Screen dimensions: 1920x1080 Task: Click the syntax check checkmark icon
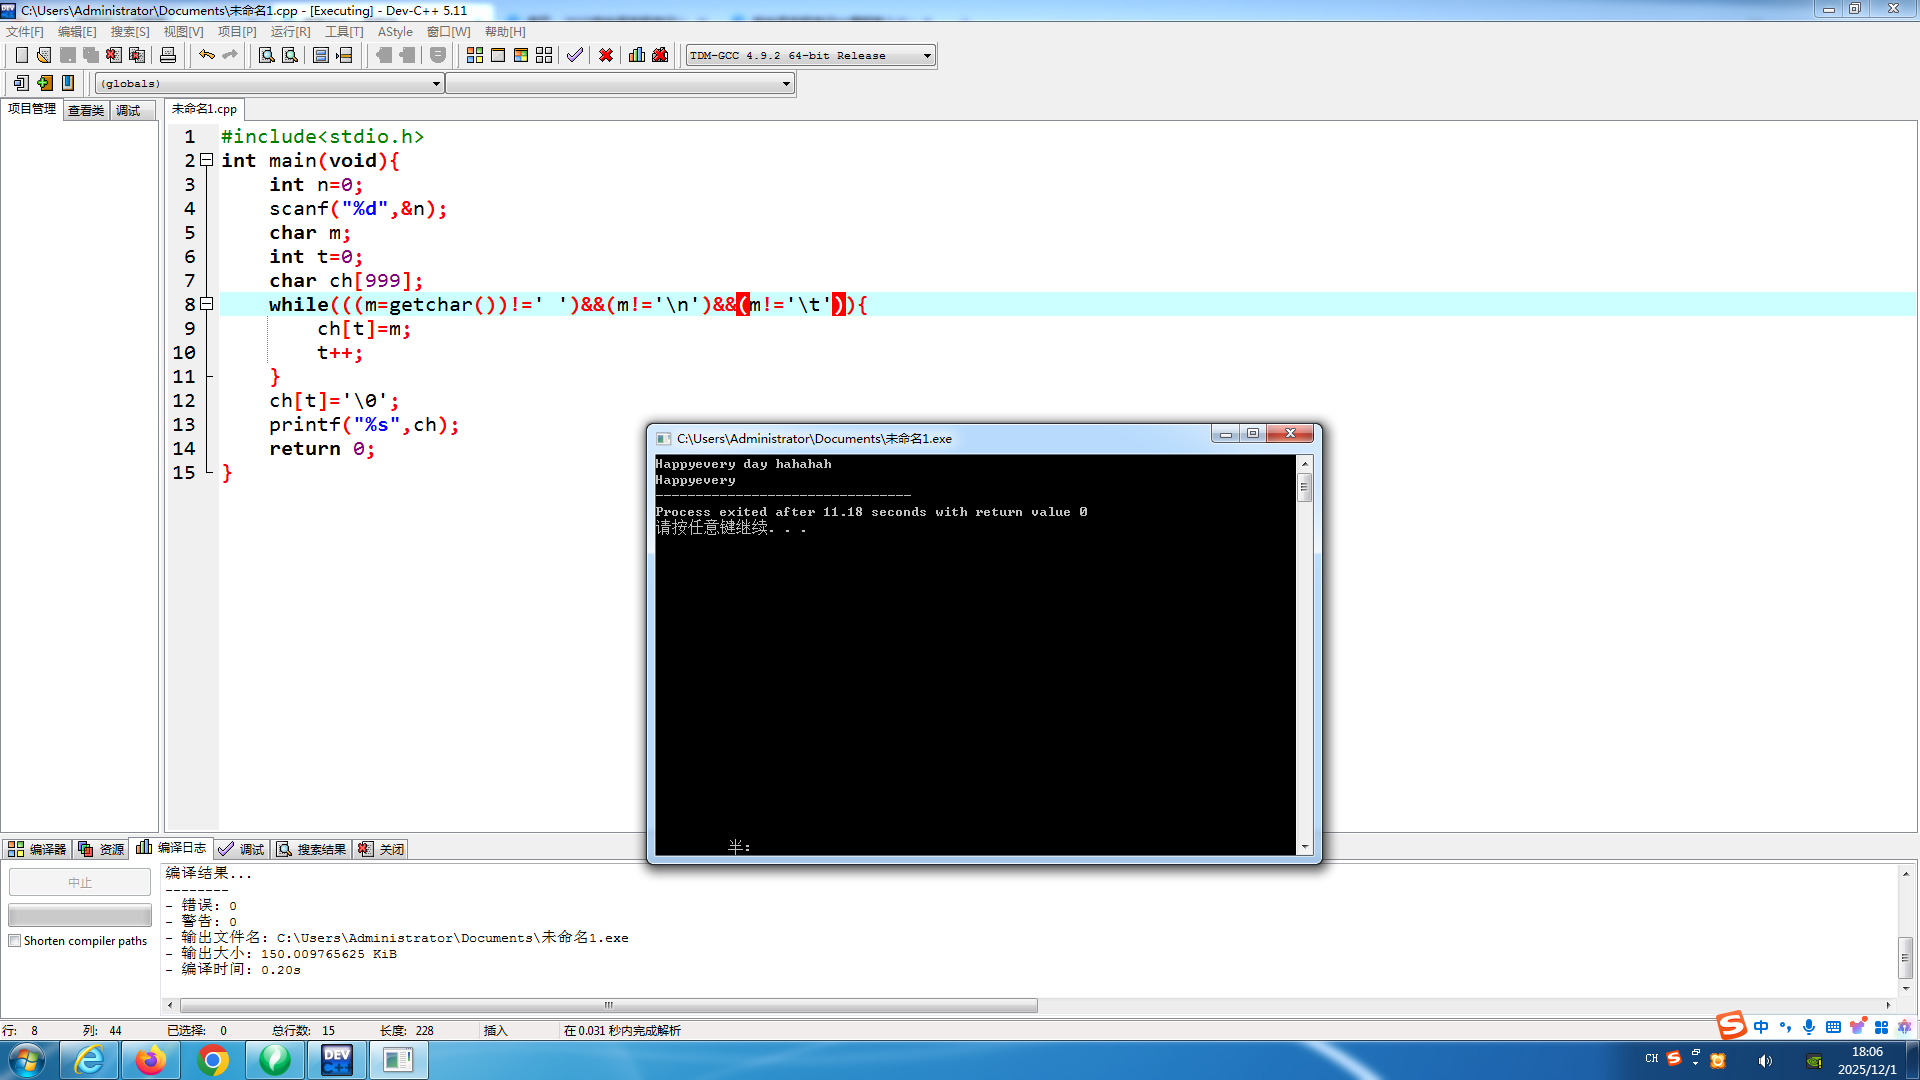coord(574,55)
